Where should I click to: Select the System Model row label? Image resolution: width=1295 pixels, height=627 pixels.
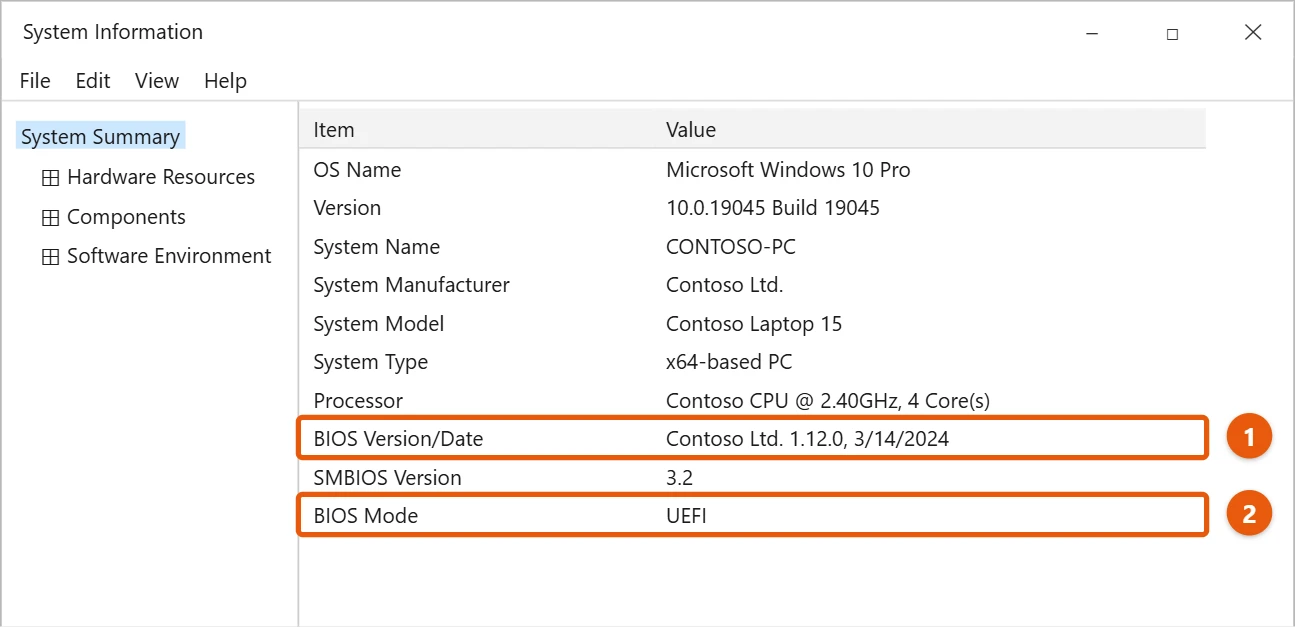tap(378, 324)
